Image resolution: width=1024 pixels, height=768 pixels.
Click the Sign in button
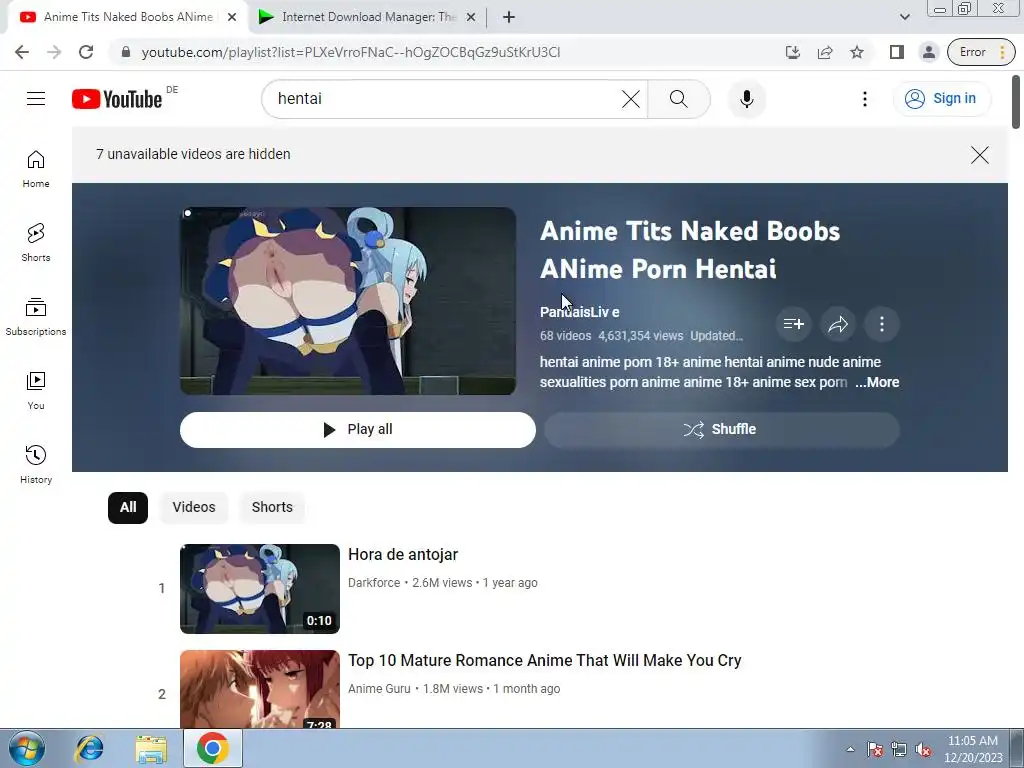tap(941, 99)
